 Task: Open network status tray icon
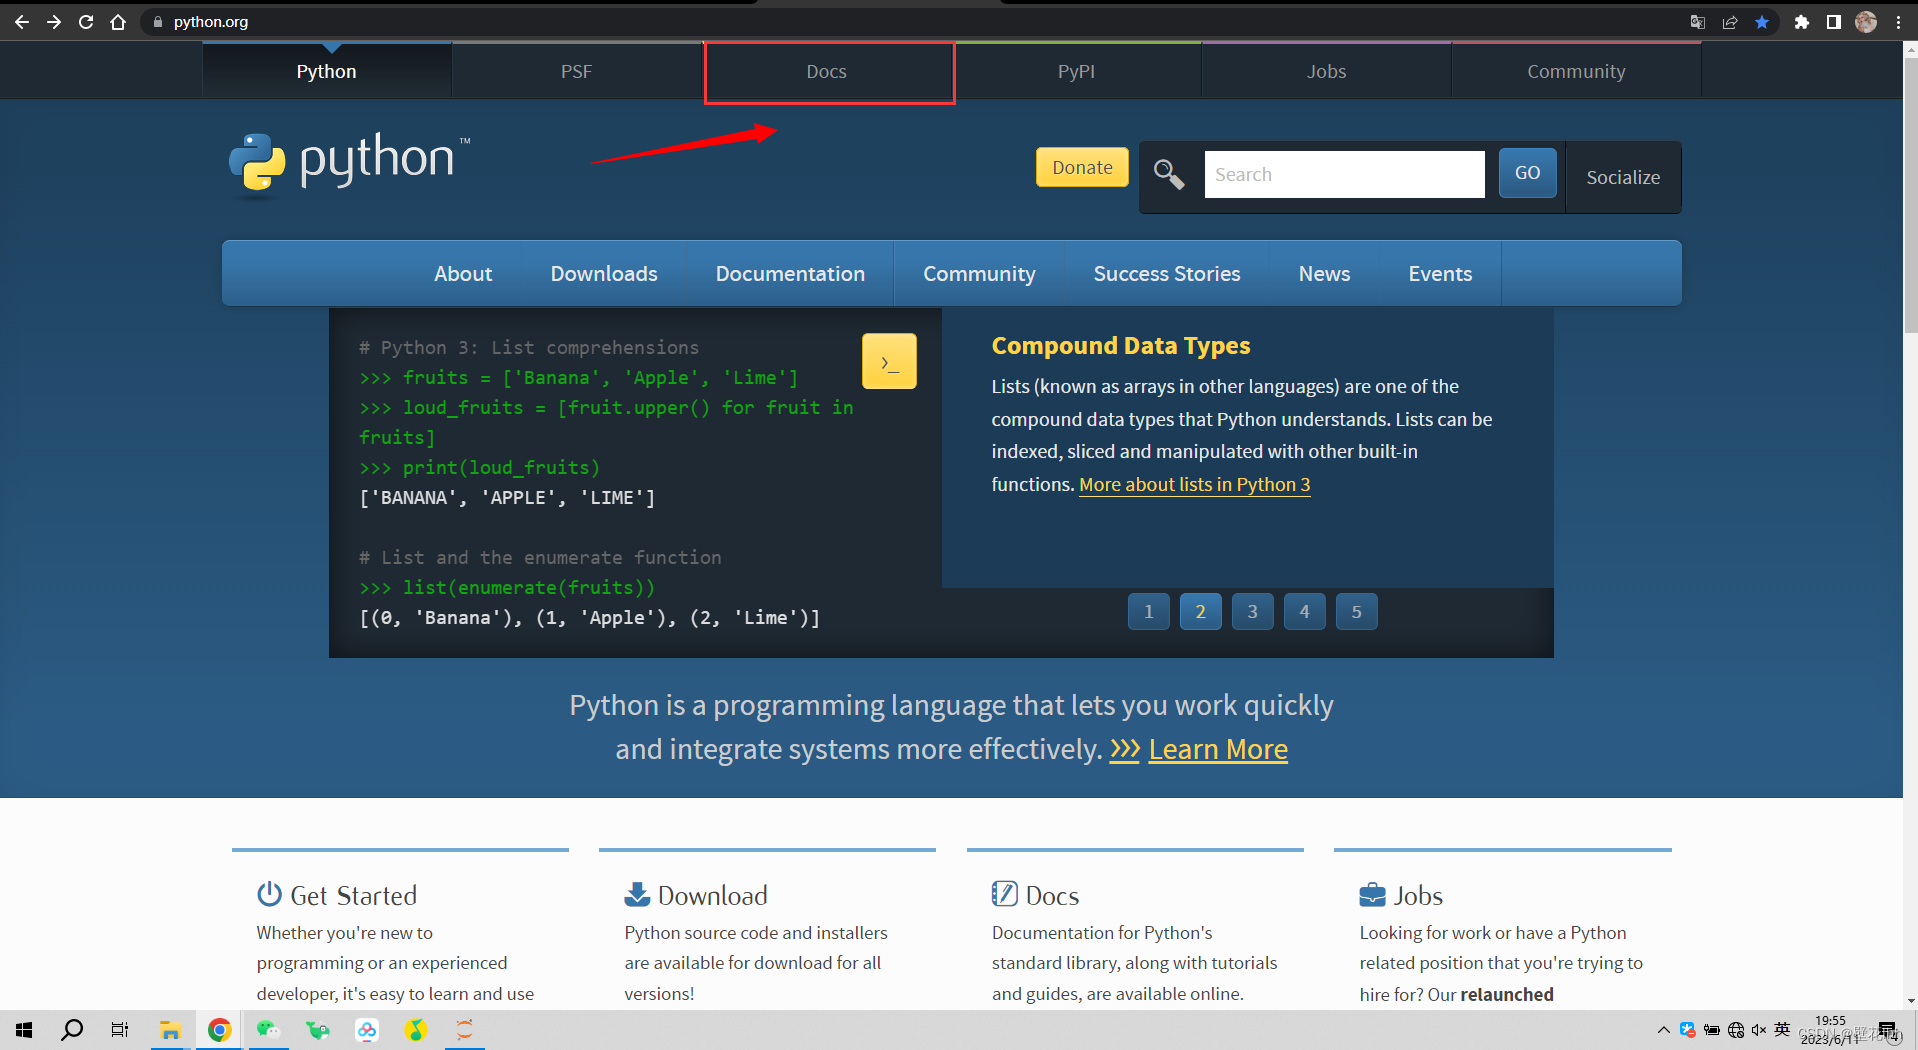pyautogui.click(x=1736, y=1030)
